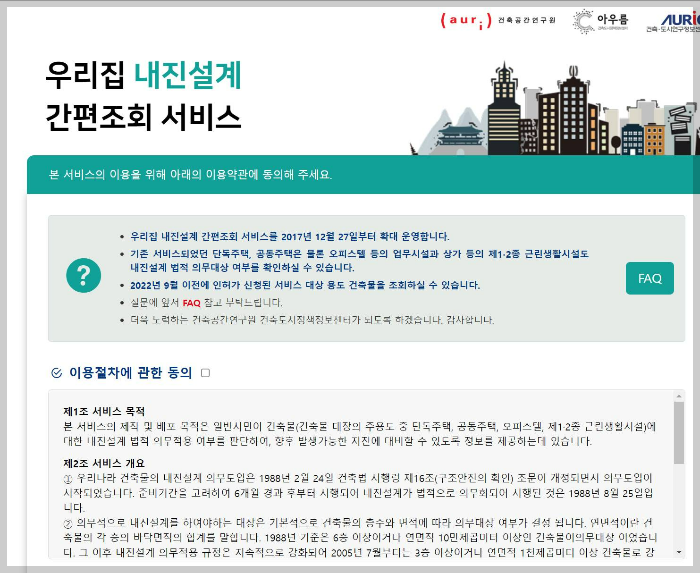700x573 pixels.
Task: Click the red FAQ link in notice text
Action: [x=192, y=303]
